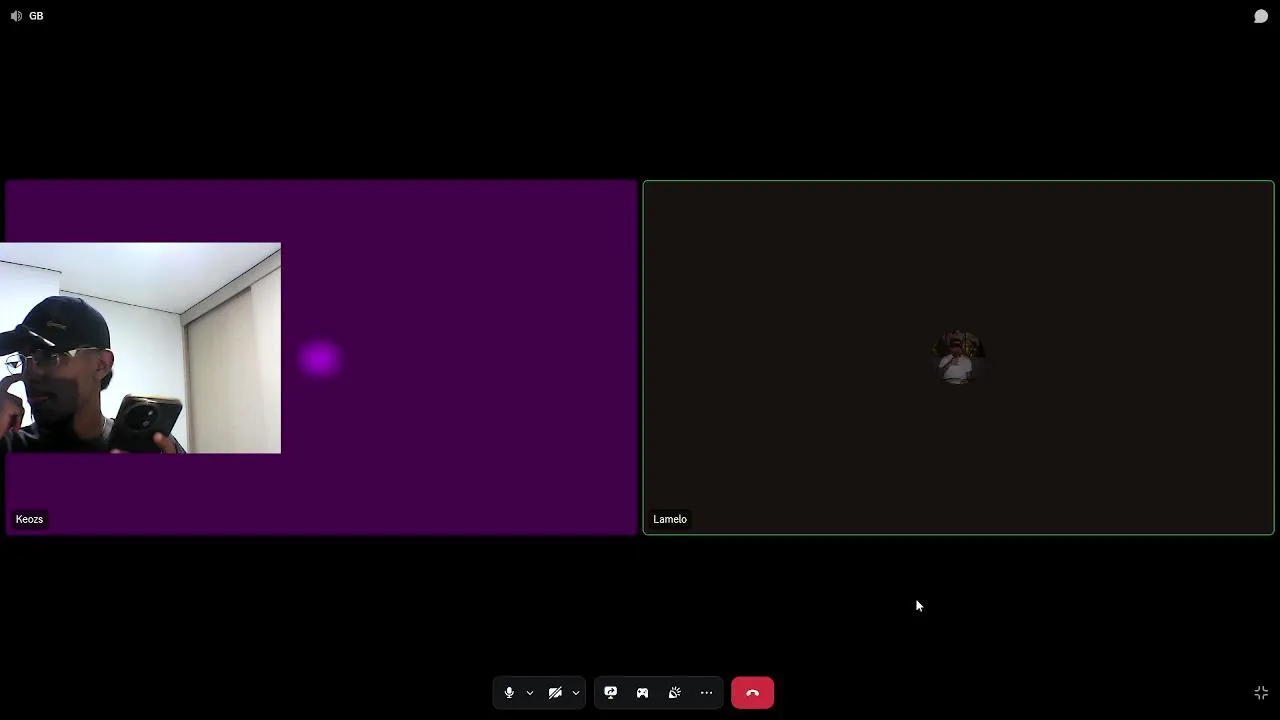Open microphone input options arrow
This screenshot has height=720, width=1280.
[530, 693]
